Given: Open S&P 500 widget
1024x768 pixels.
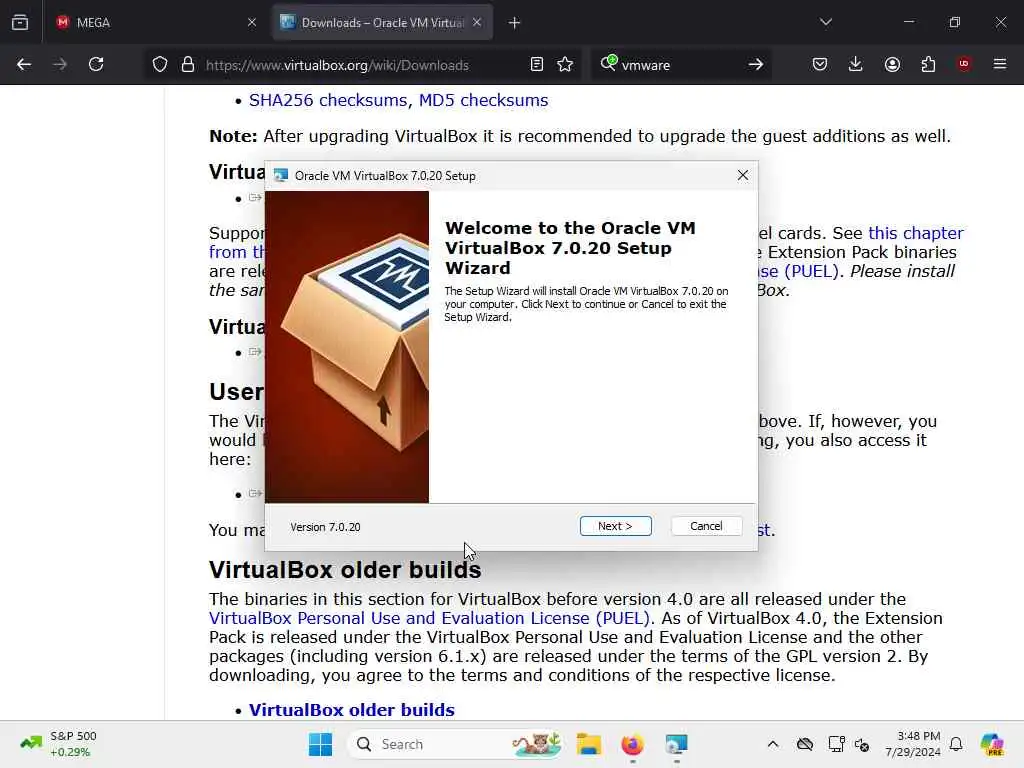Looking at the screenshot, I should (58, 744).
